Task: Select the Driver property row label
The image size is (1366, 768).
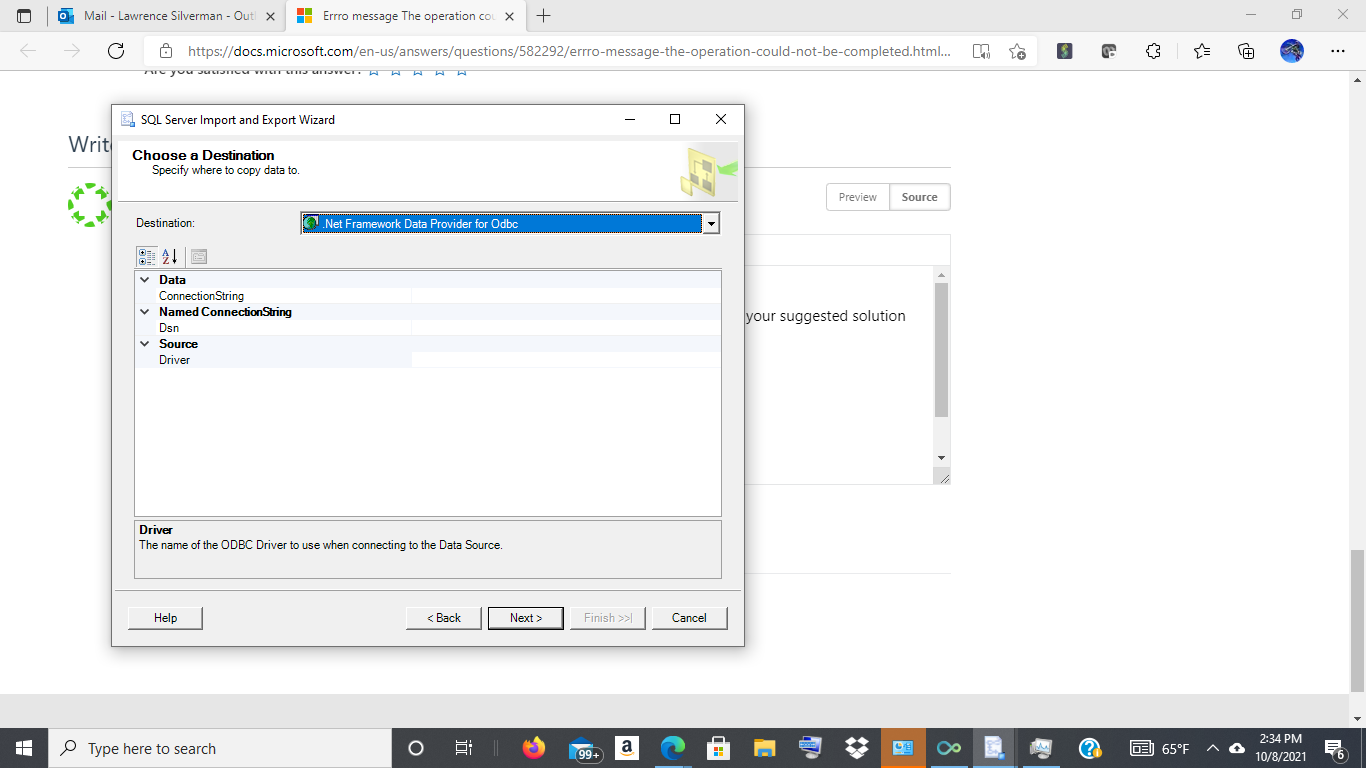Action: point(174,360)
